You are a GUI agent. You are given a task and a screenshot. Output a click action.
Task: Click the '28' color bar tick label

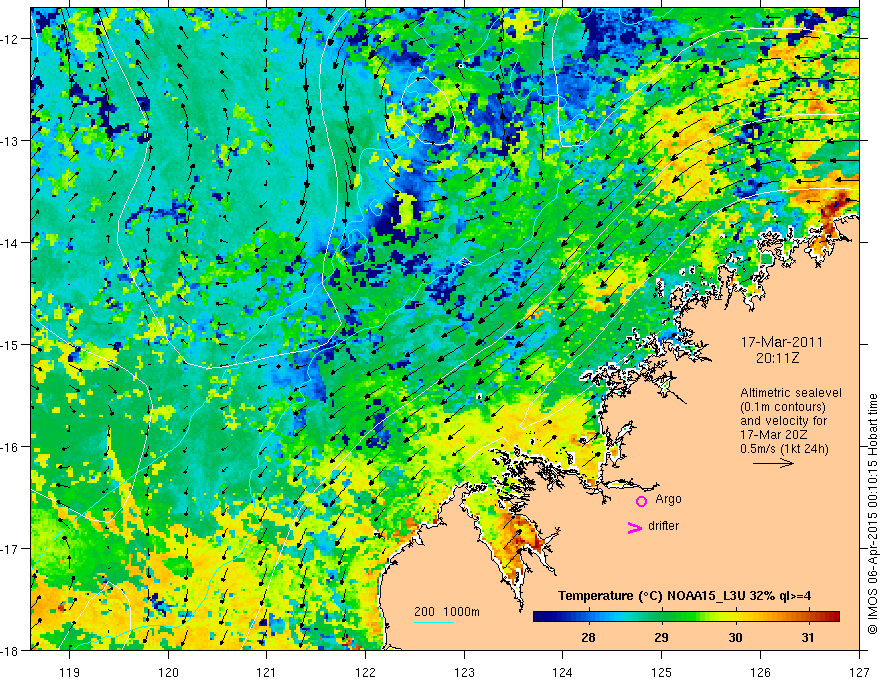coord(588,637)
